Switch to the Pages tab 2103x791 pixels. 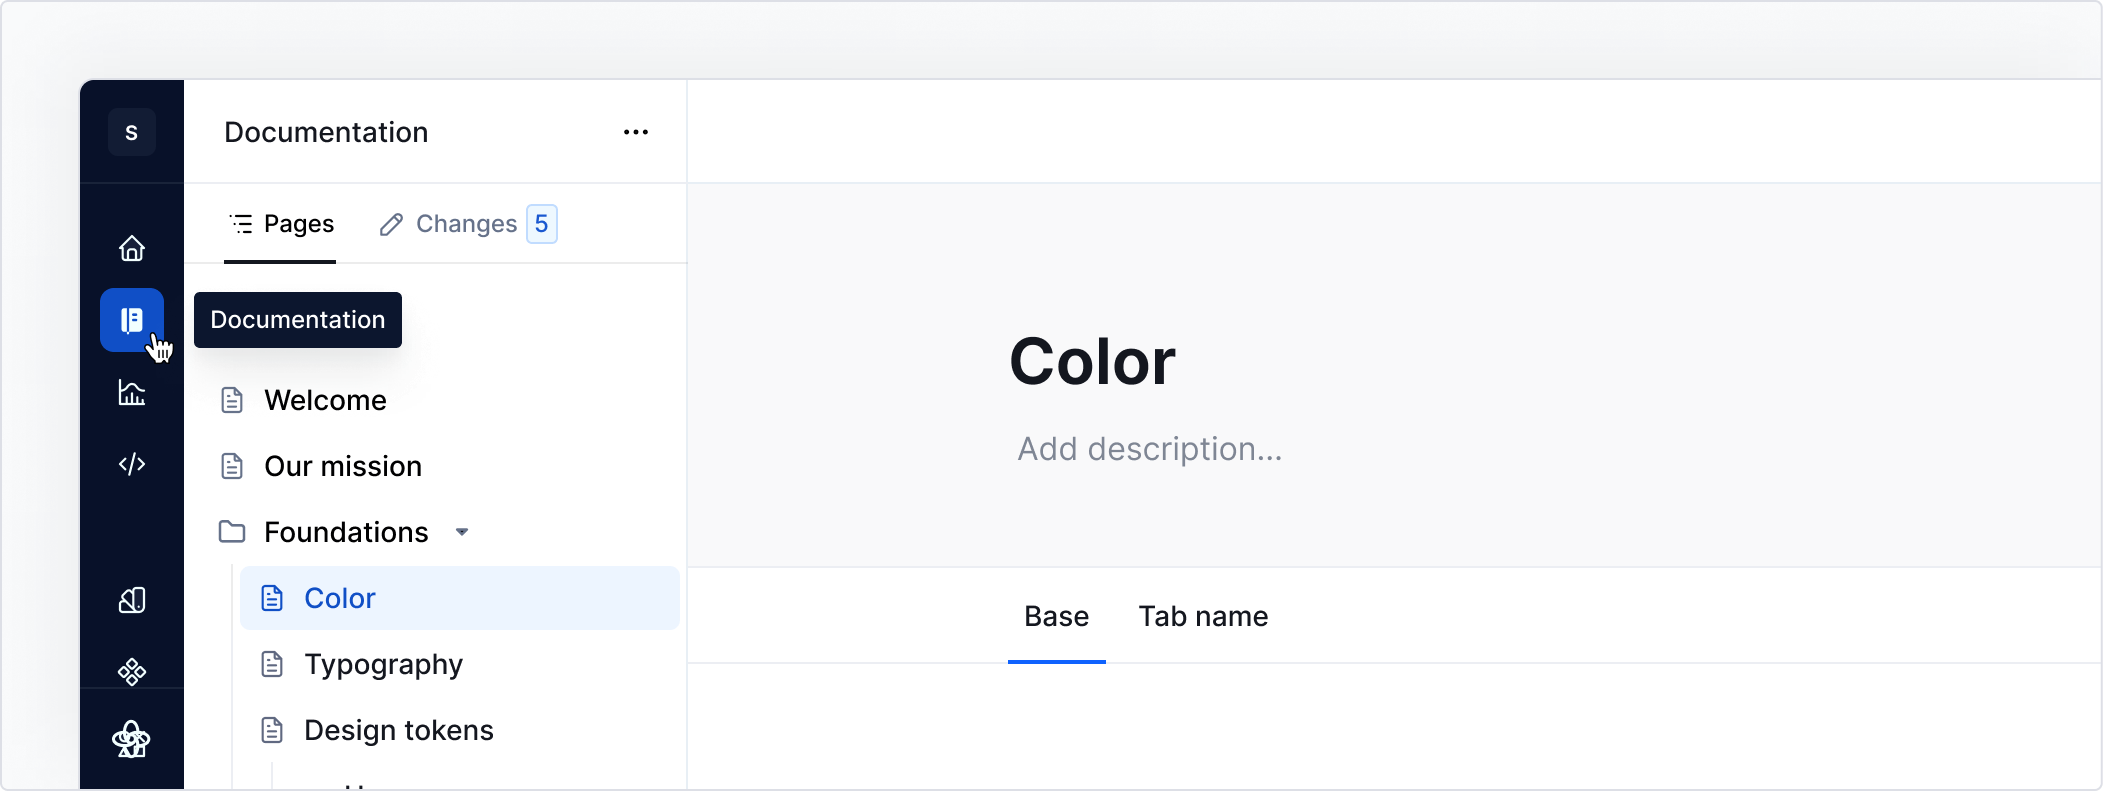[281, 224]
